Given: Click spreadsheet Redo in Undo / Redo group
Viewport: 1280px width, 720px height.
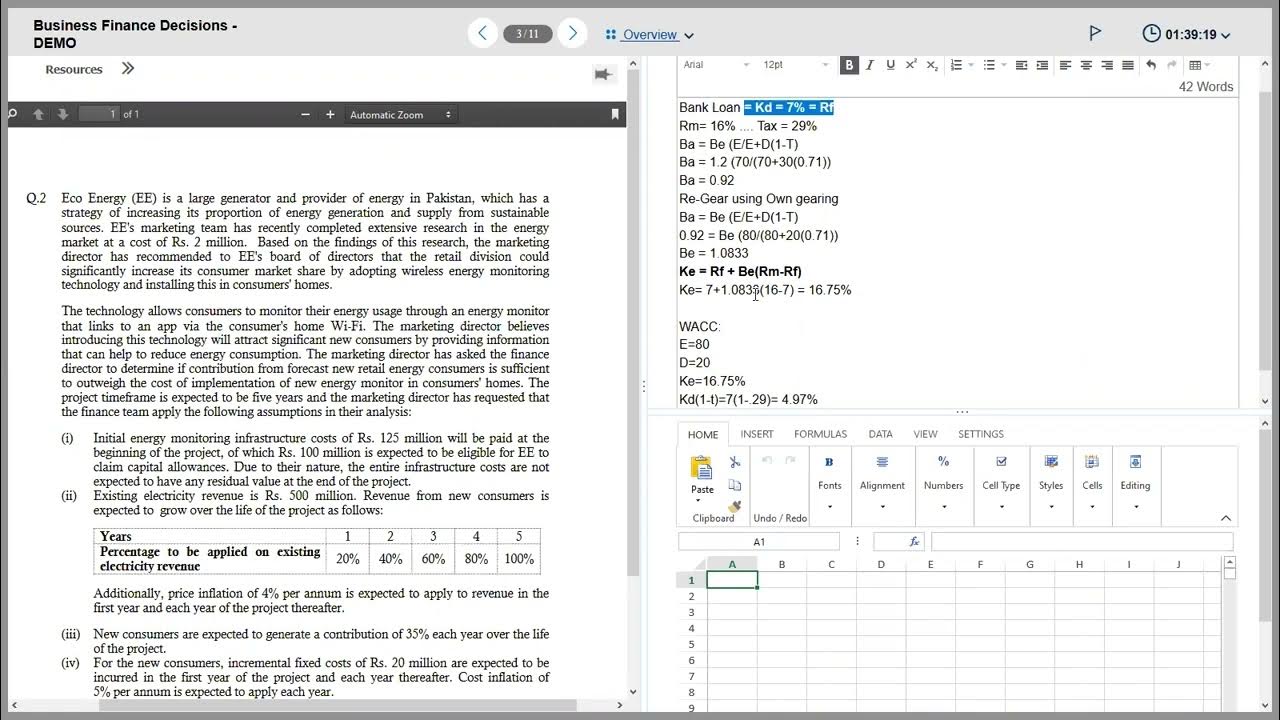Looking at the screenshot, I should (790, 461).
